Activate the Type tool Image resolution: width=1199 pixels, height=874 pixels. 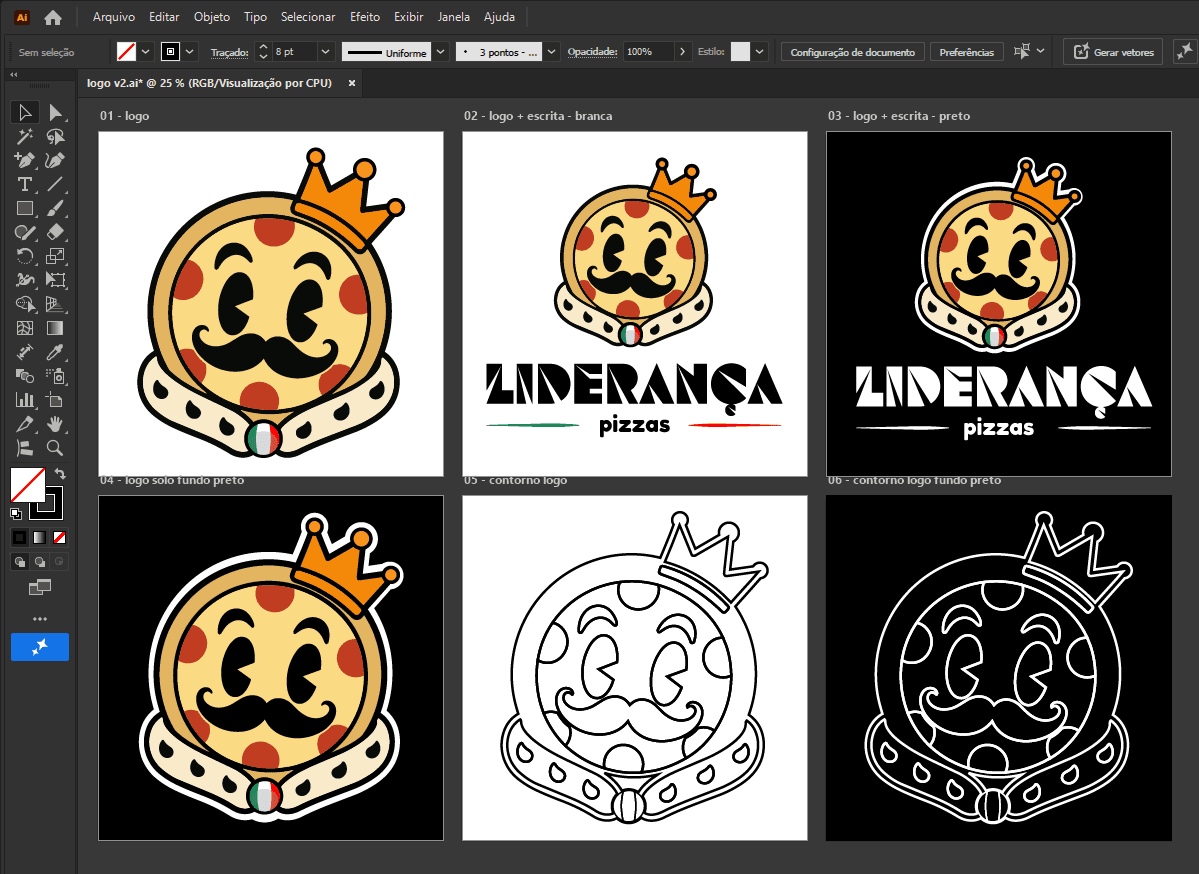click(x=24, y=184)
